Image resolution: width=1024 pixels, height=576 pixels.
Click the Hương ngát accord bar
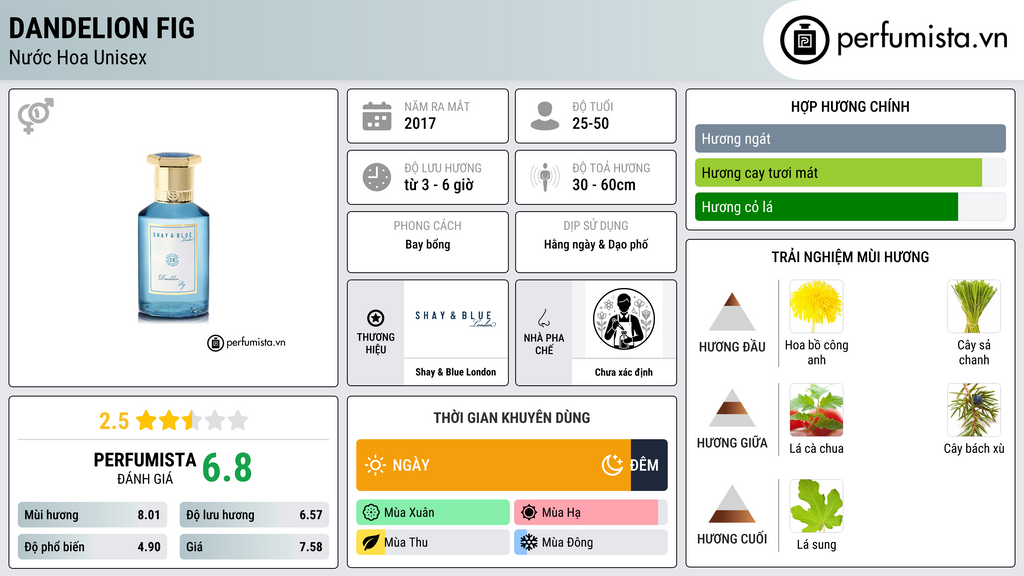pos(850,138)
